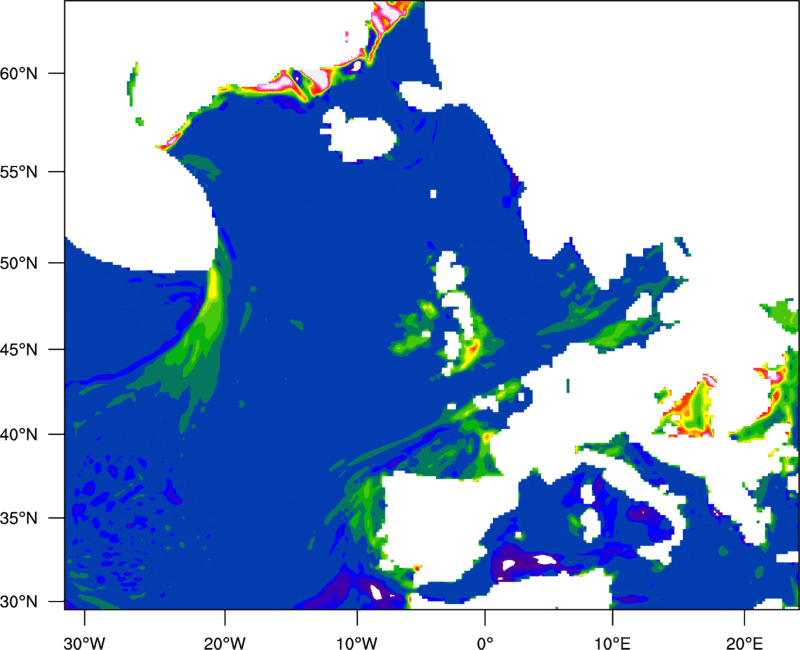This screenshot has height=650, width=800.
Task: Click the 50°N latitude label
Action: pyautogui.click(x=19, y=263)
